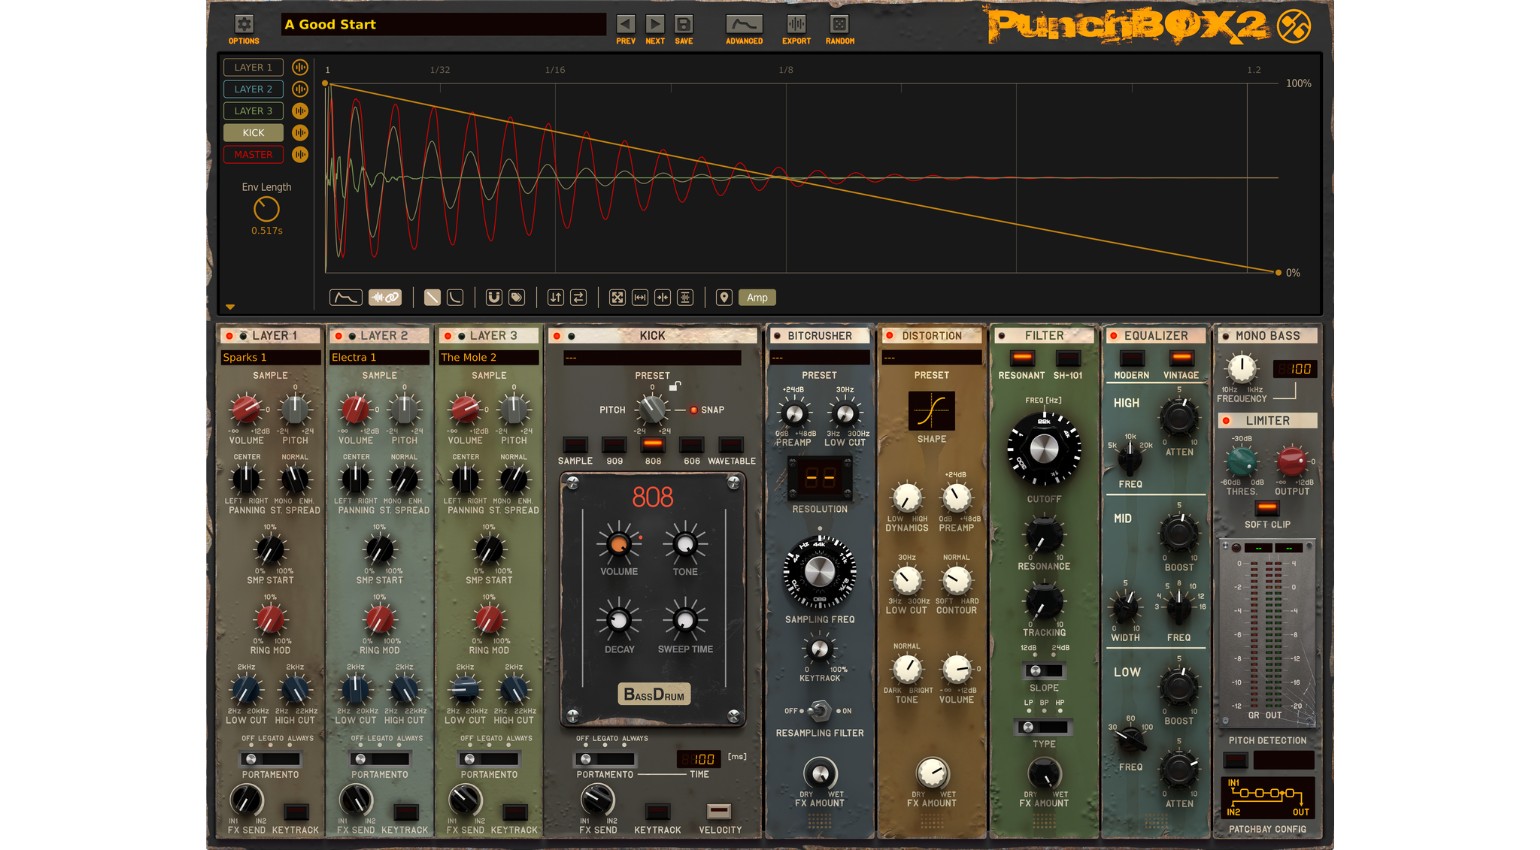Open Layer 2 sample selector Electra 1
The width and height of the screenshot is (1540, 850).
click(379, 357)
